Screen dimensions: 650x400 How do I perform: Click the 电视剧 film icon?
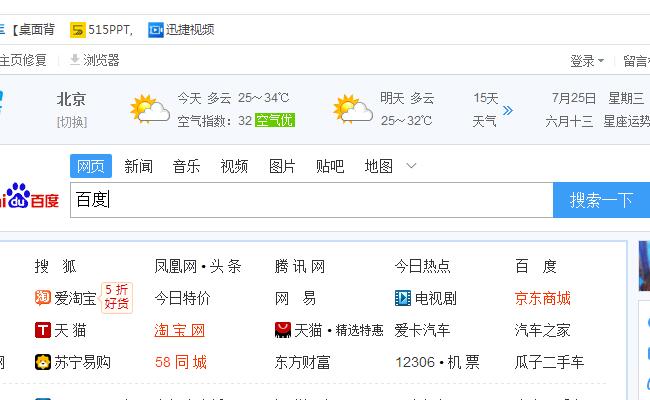[403, 298]
